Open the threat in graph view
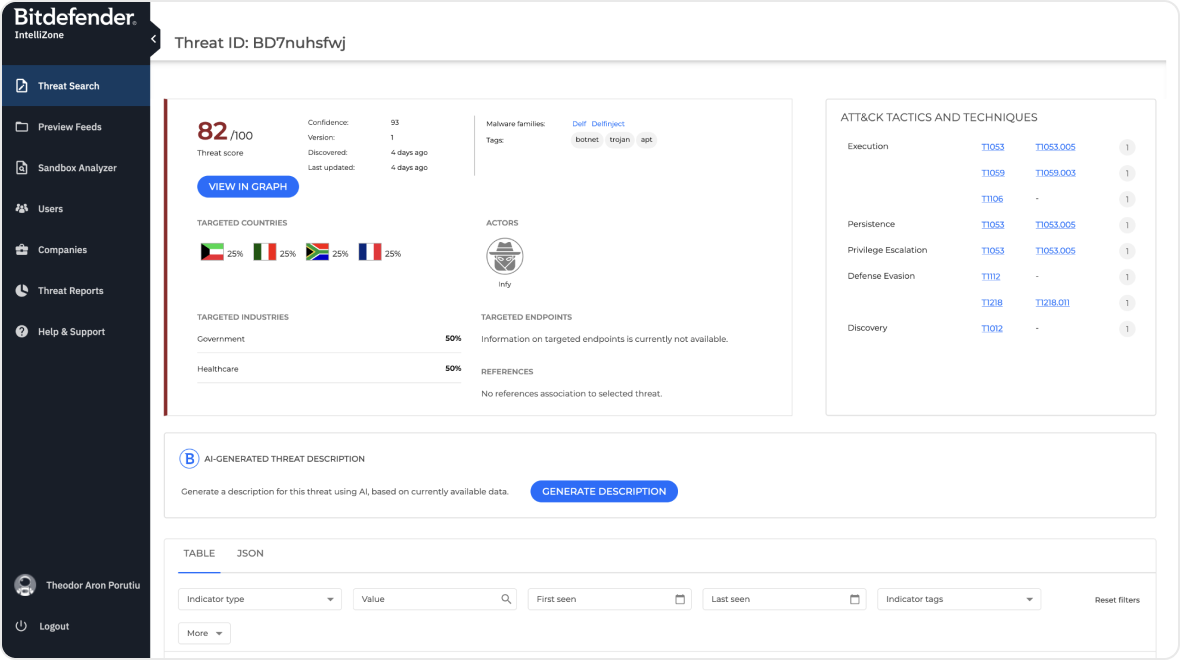Viewport: 1180px width, 660px height. (248, 186)
